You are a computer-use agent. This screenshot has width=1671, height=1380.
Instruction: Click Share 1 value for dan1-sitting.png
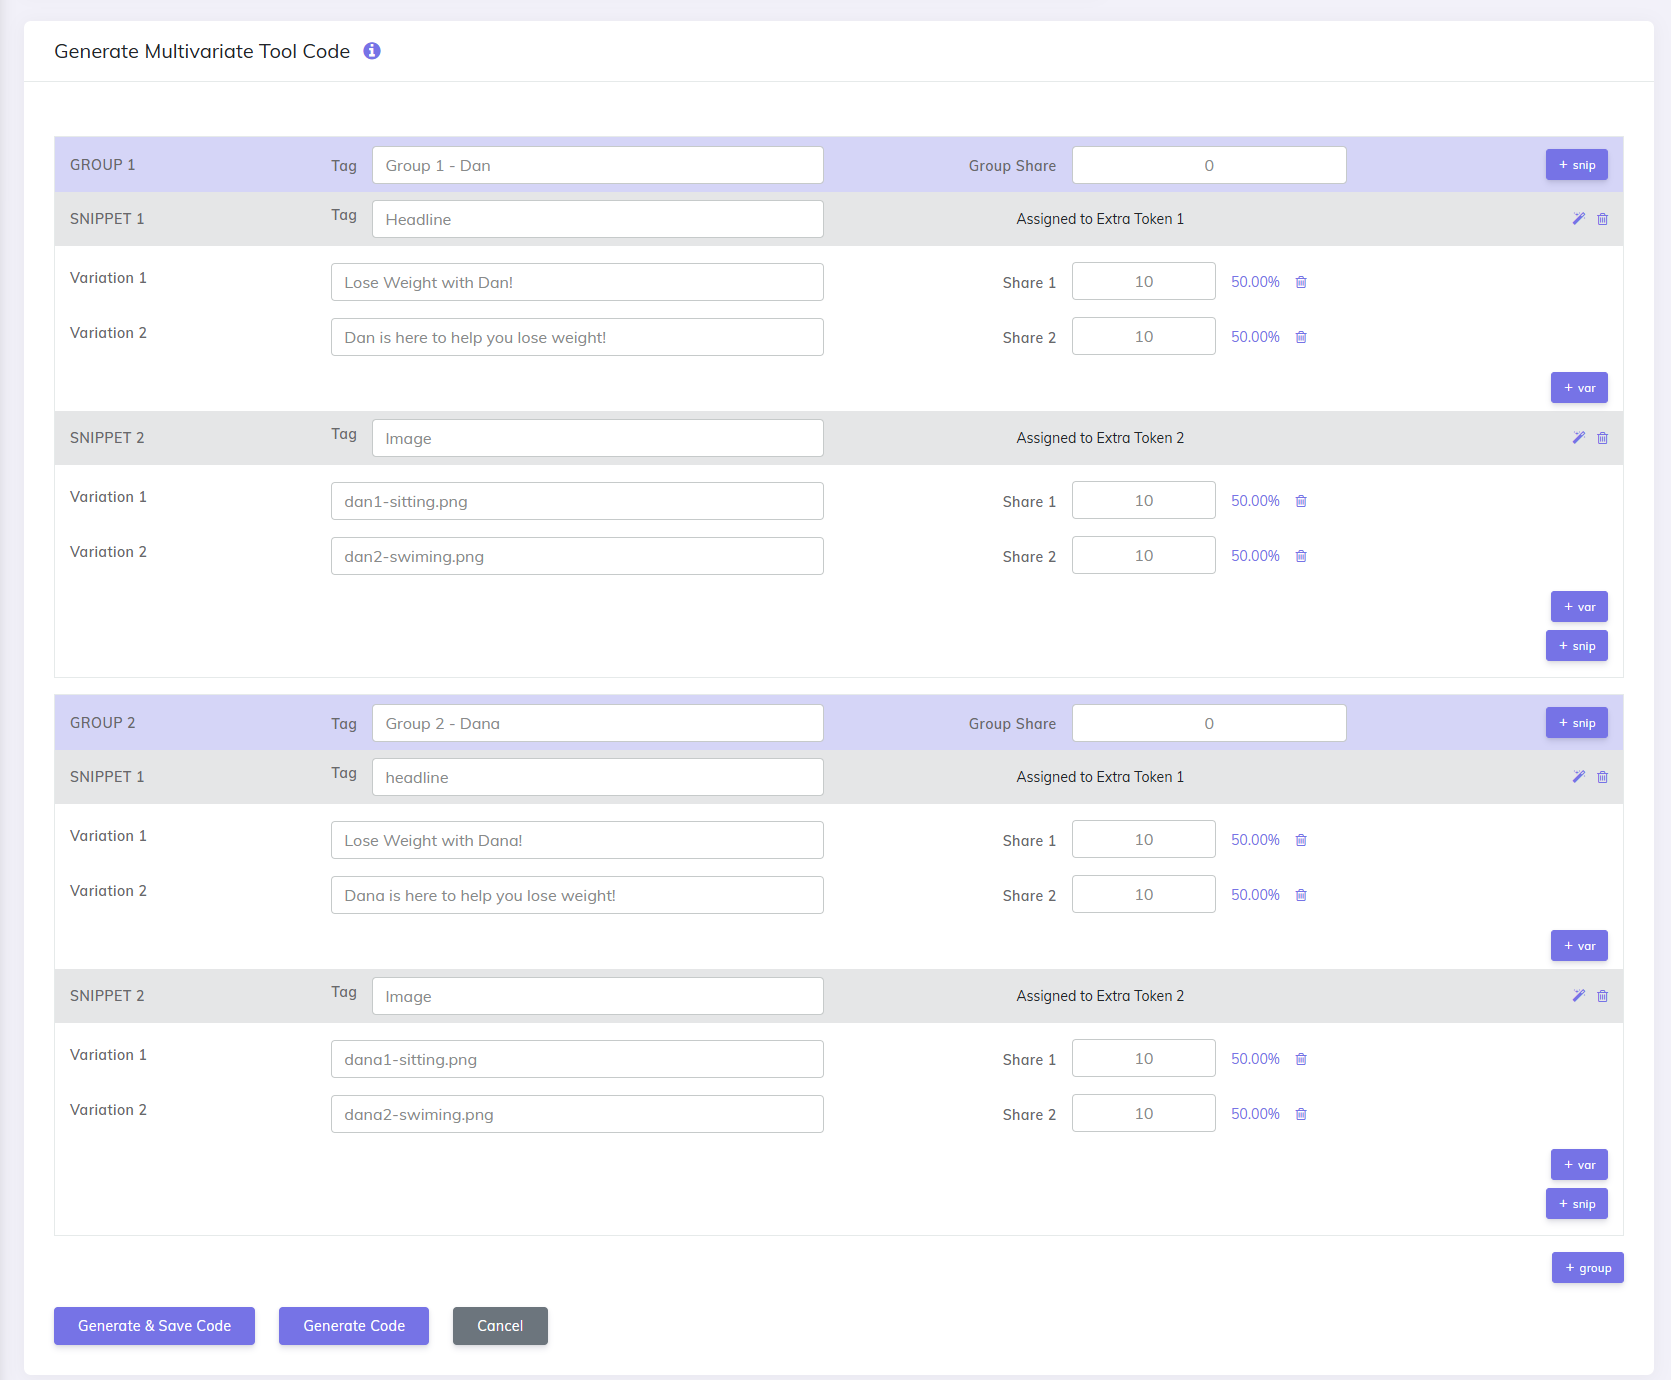[x=1143, y=500]
